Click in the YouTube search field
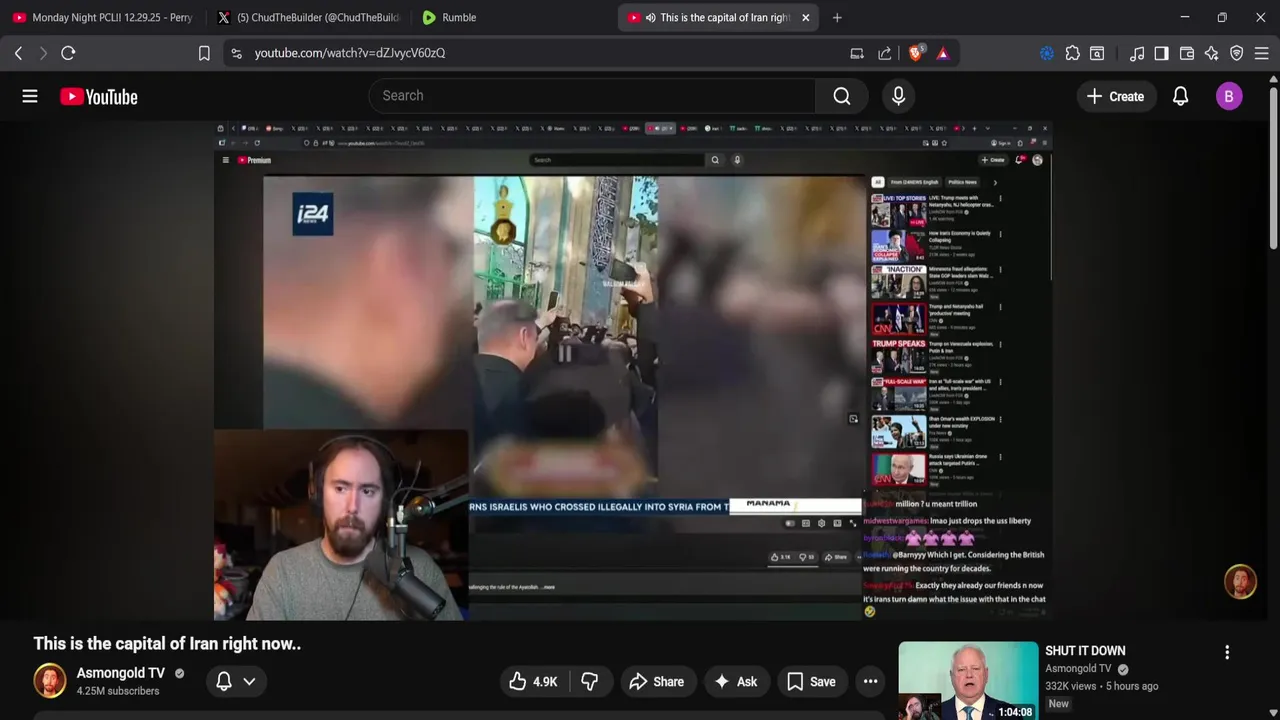 (592, 96)
